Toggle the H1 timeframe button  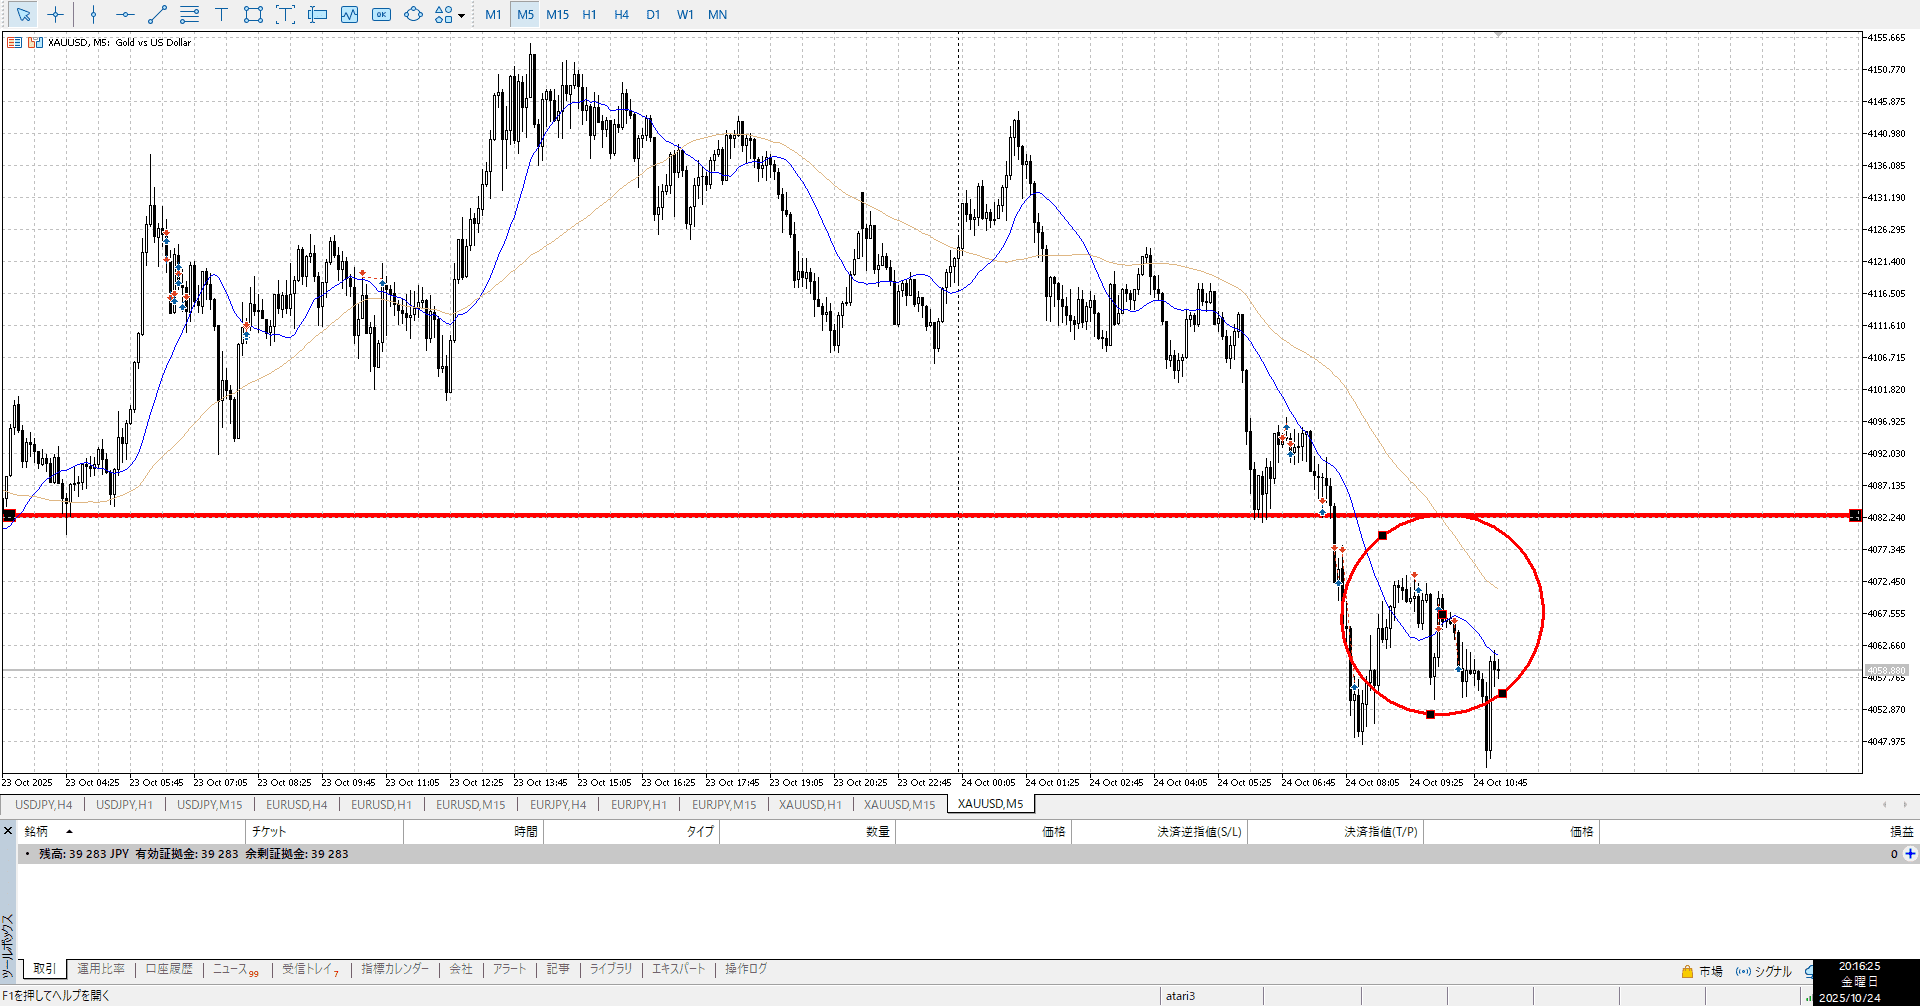coord(589,15)
